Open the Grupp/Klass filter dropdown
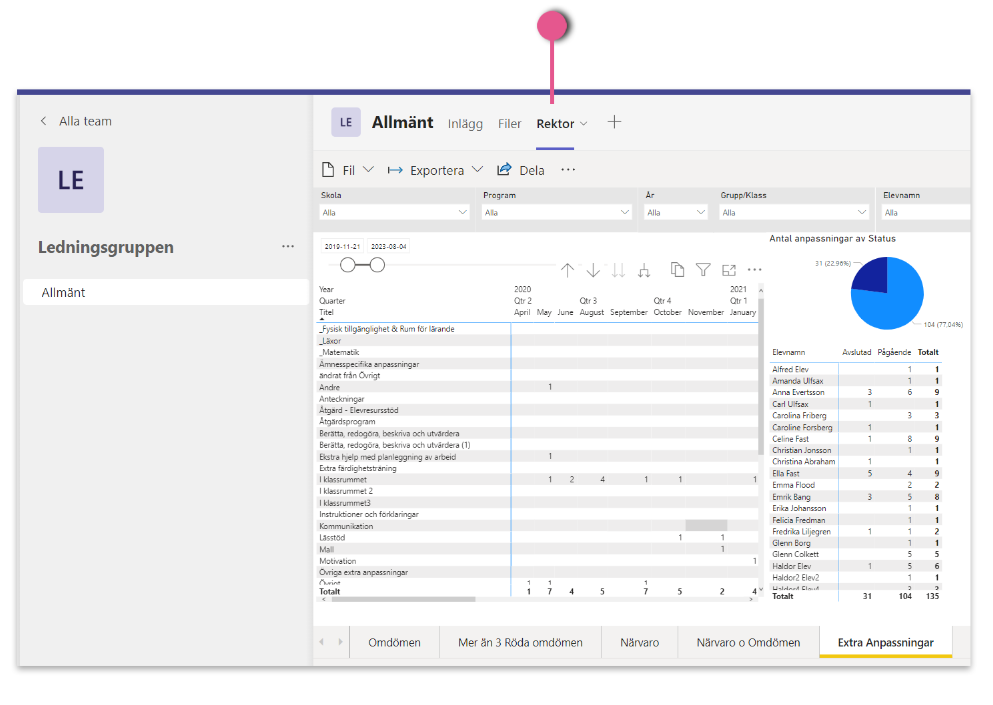Viewport: 993px width, 705px height. tap(794, 212)
